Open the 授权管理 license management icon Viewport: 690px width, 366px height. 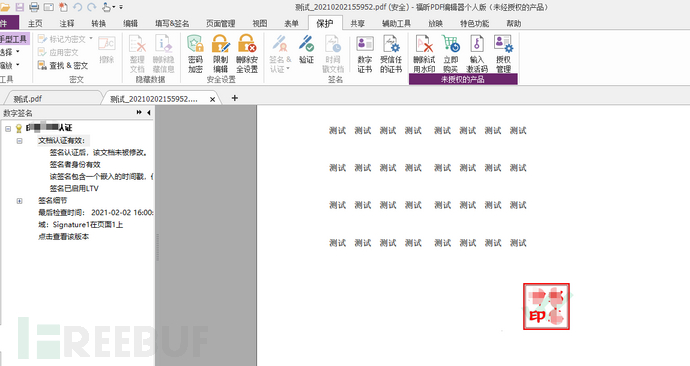pyautogui.click(x=503, y=54)
